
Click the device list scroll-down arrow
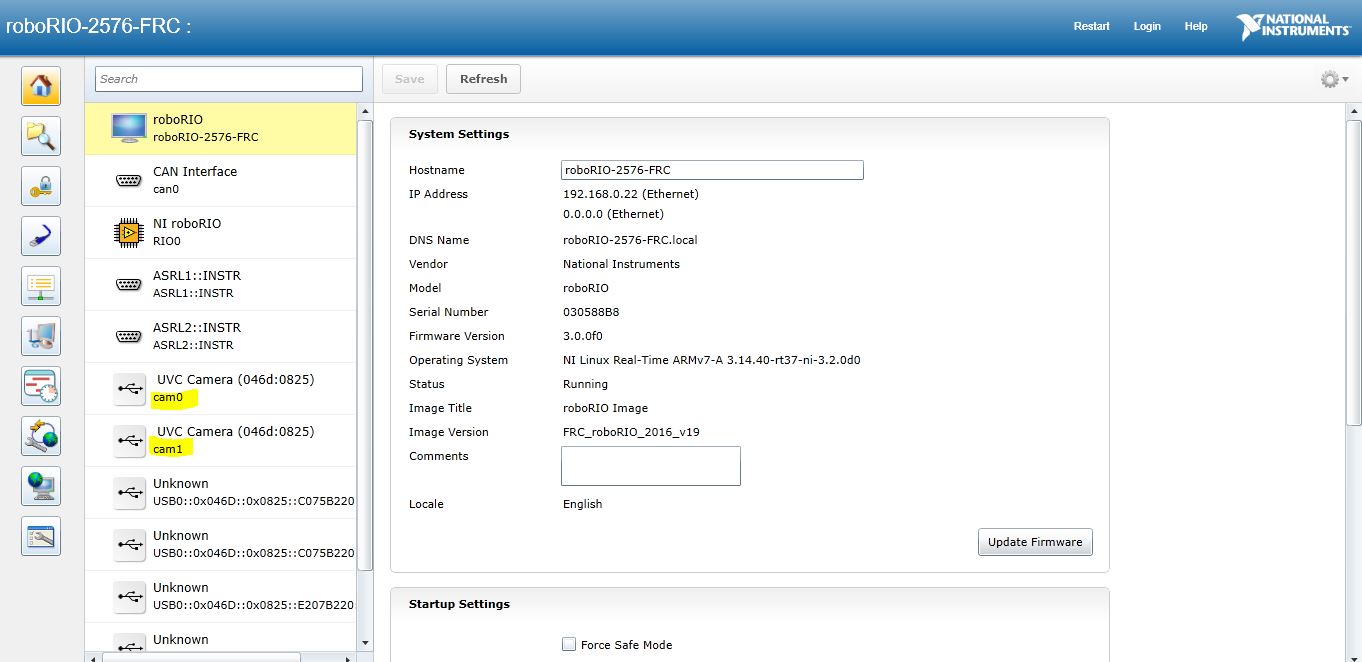click(365, 643)
